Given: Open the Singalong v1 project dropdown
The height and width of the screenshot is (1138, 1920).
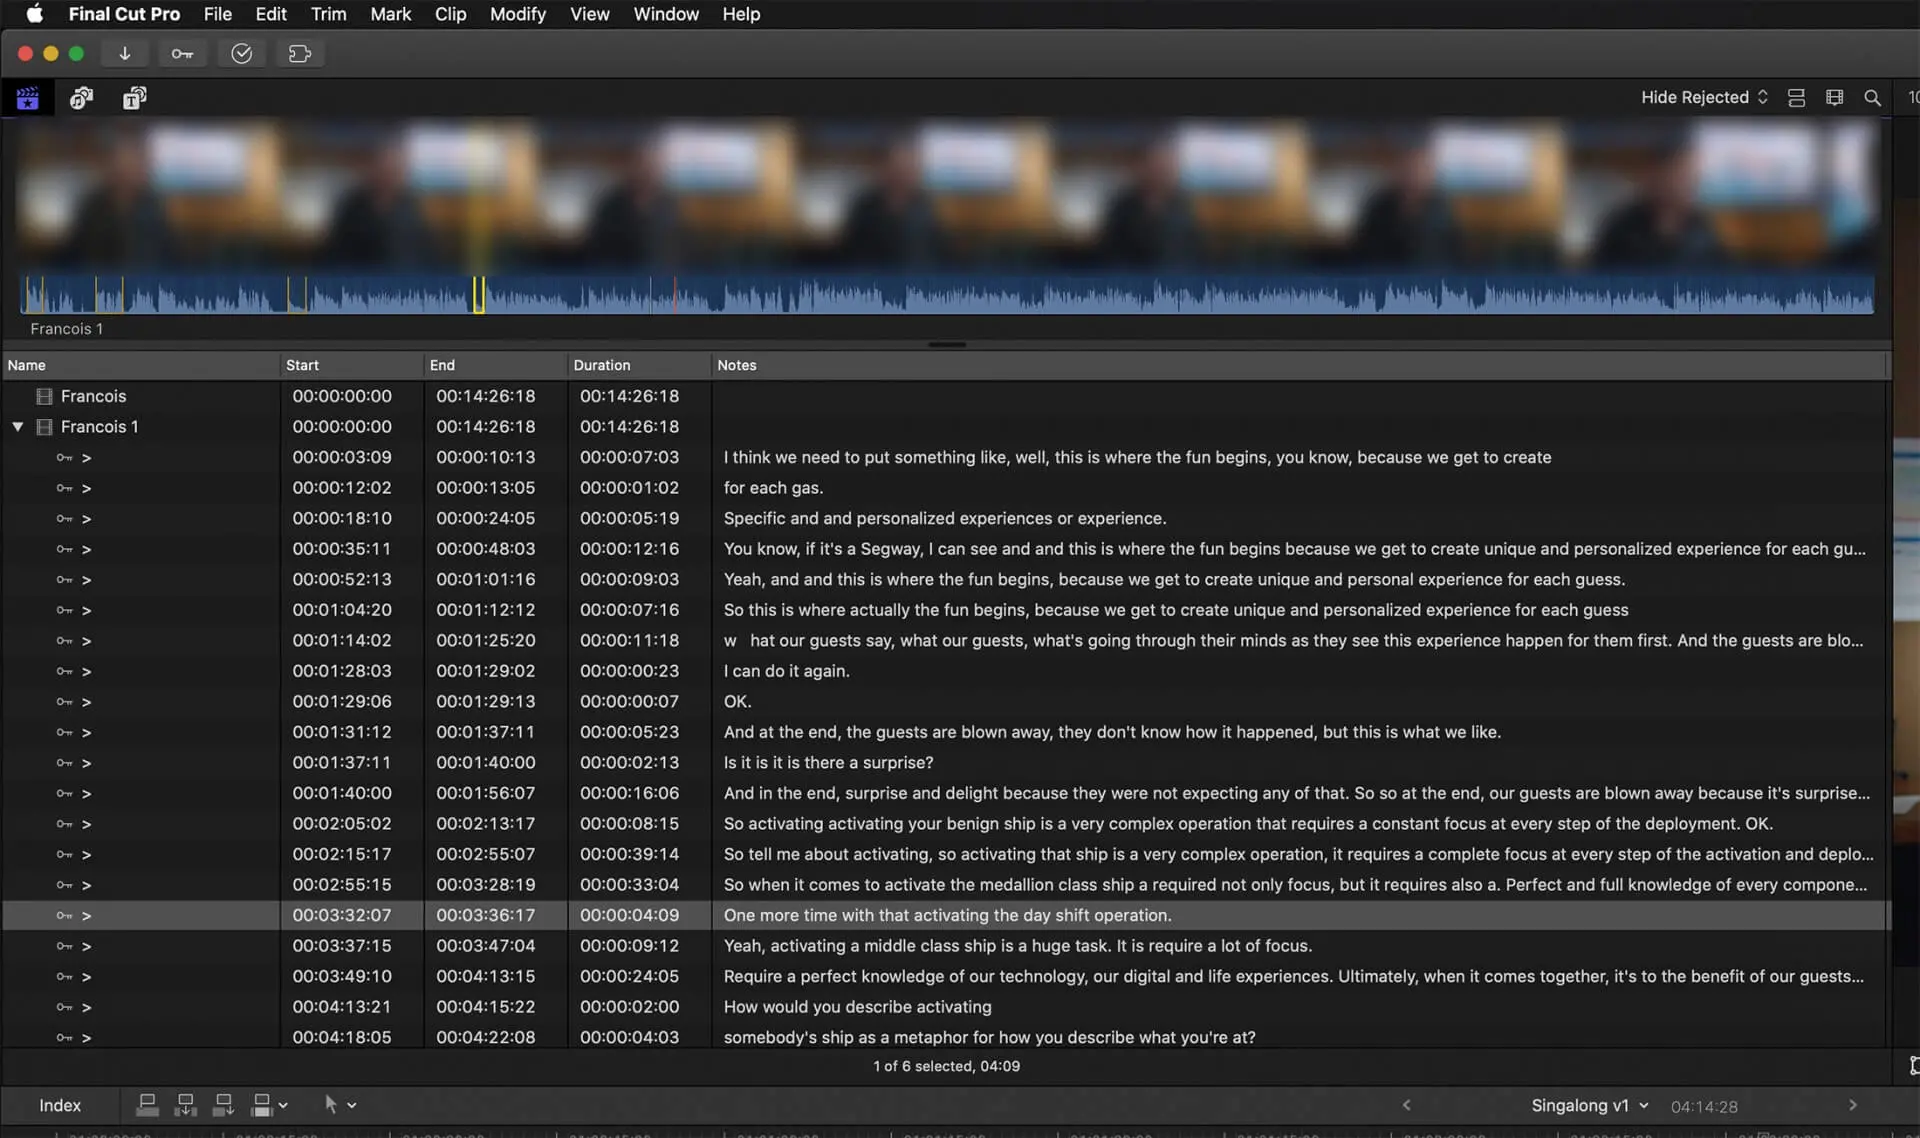Looking at the screenshot, I should (1590, 1105).
